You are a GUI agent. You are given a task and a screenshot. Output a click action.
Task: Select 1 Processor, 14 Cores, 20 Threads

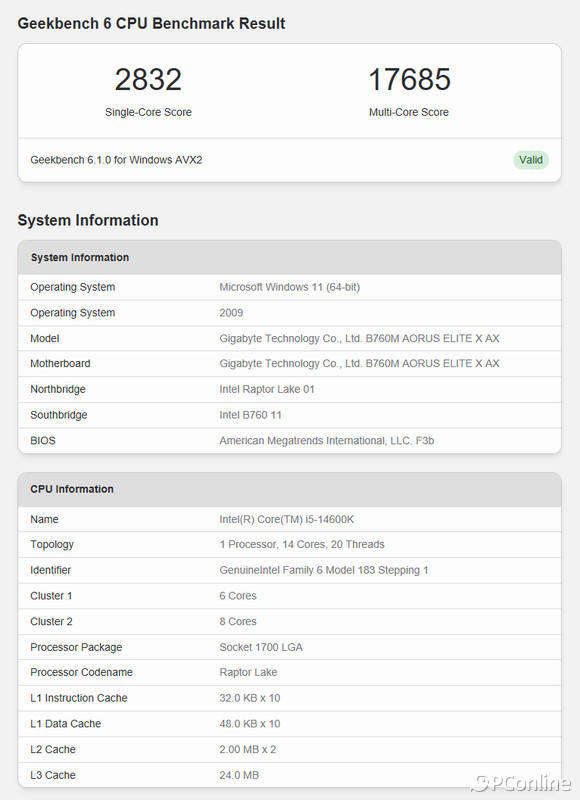(302, 544)
